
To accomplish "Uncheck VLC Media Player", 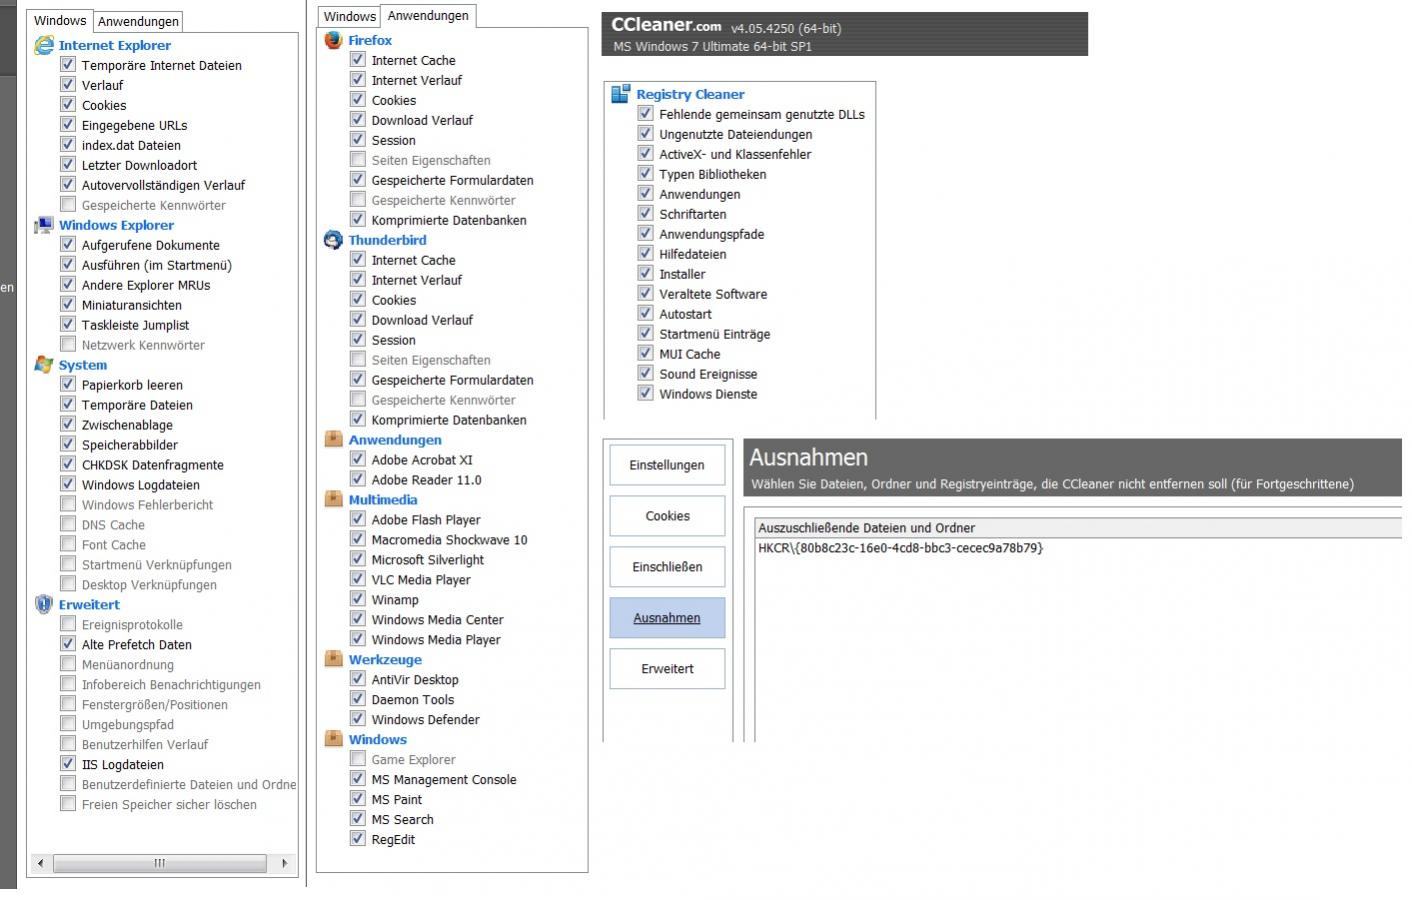I will (358, 579).
